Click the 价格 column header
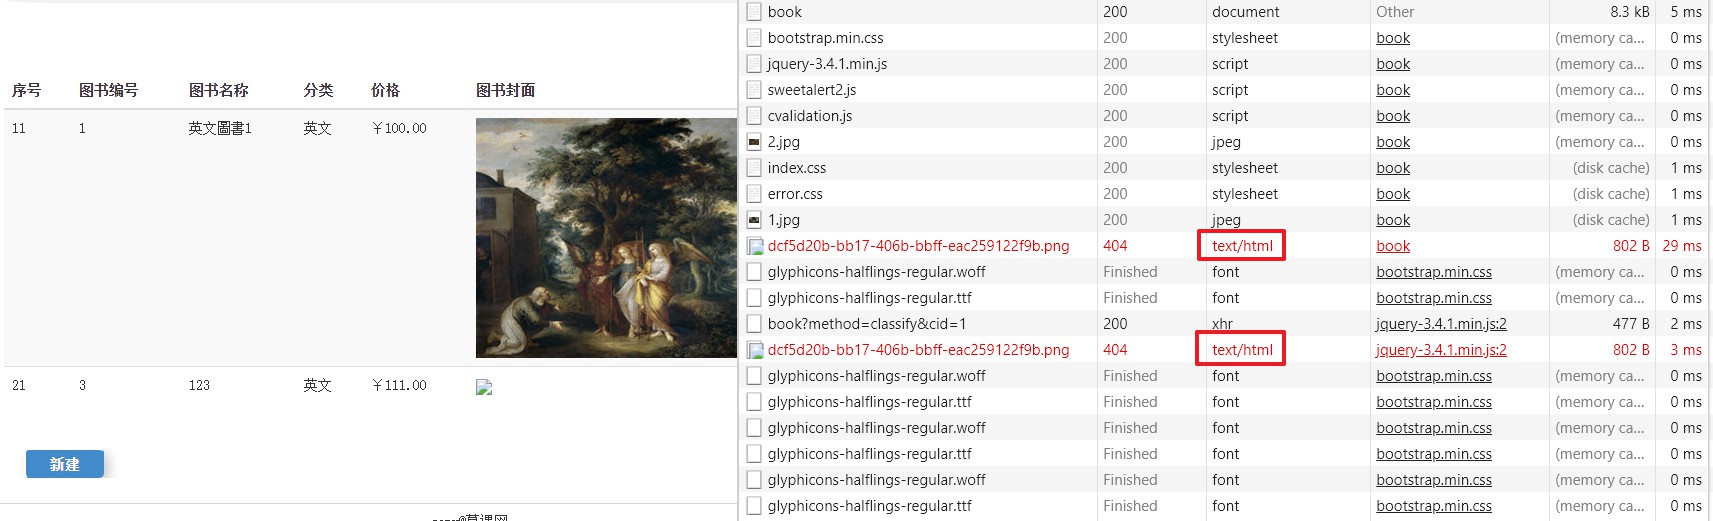This screenshot has height=521, width=1713. [x=385, y=90]
